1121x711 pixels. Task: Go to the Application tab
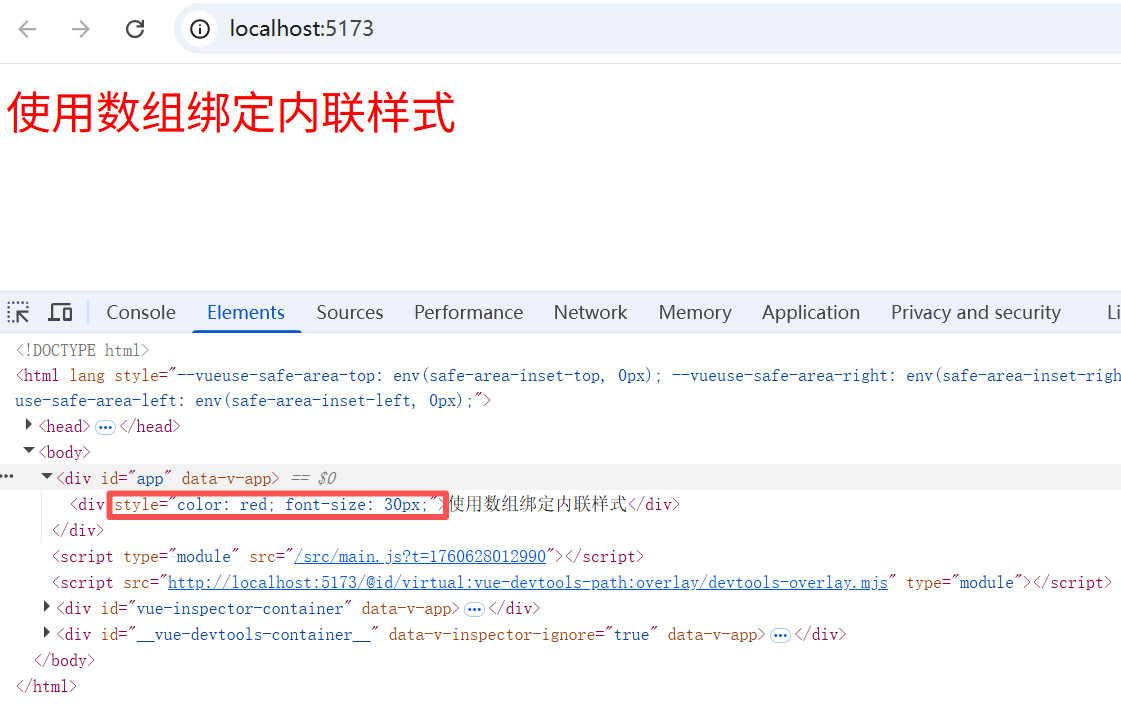(x=811, y=312)
